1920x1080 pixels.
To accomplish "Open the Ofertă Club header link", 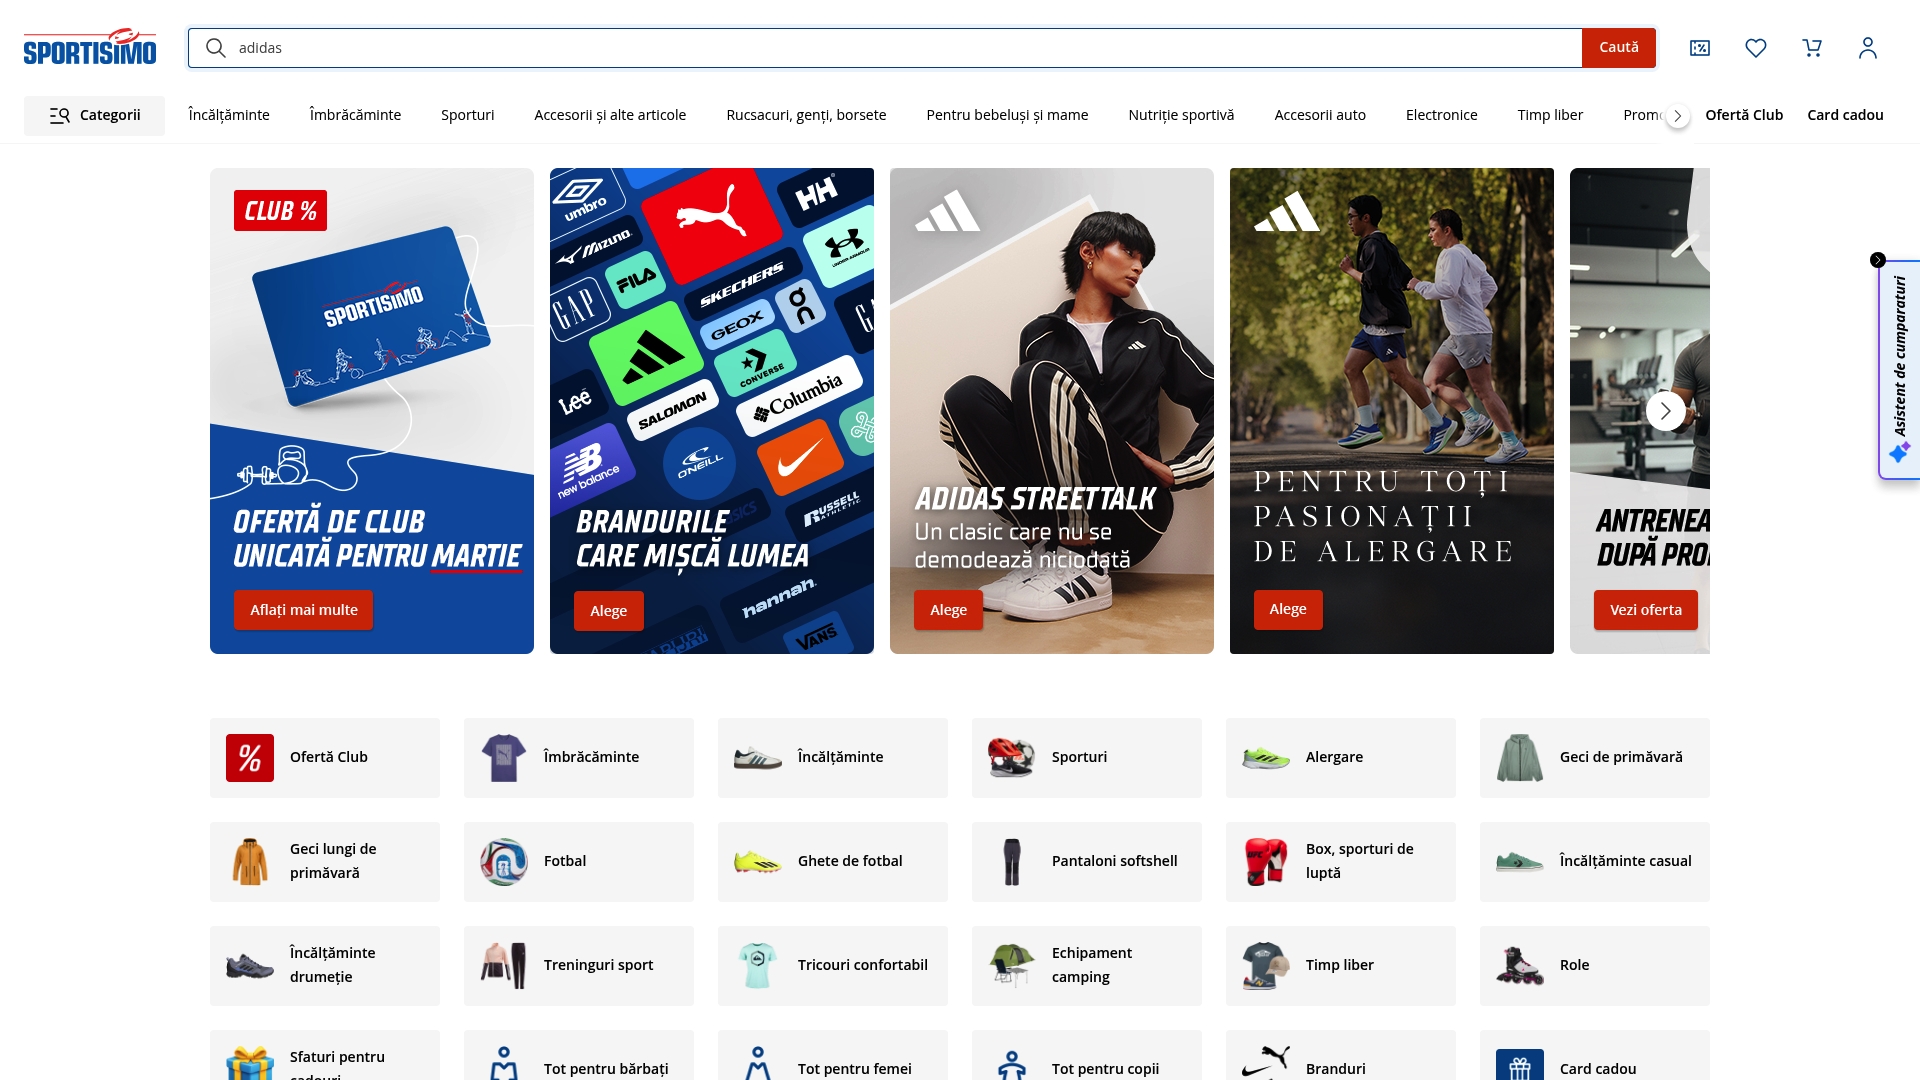I will (1744, 115).
